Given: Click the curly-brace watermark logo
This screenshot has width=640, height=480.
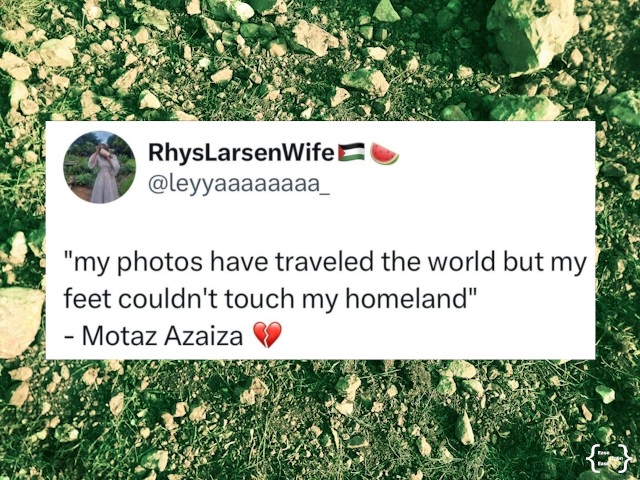Looking at the screenshot, I should 610,457.
